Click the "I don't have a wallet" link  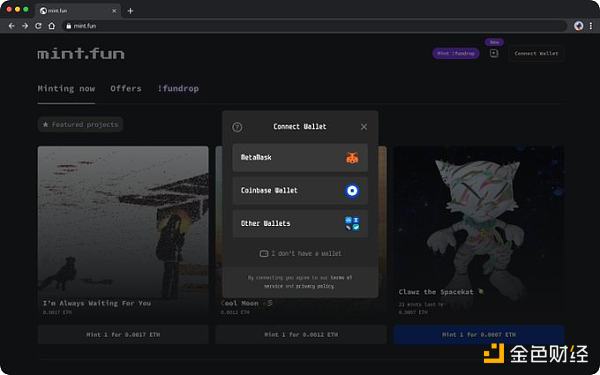(x=306, y=253)
